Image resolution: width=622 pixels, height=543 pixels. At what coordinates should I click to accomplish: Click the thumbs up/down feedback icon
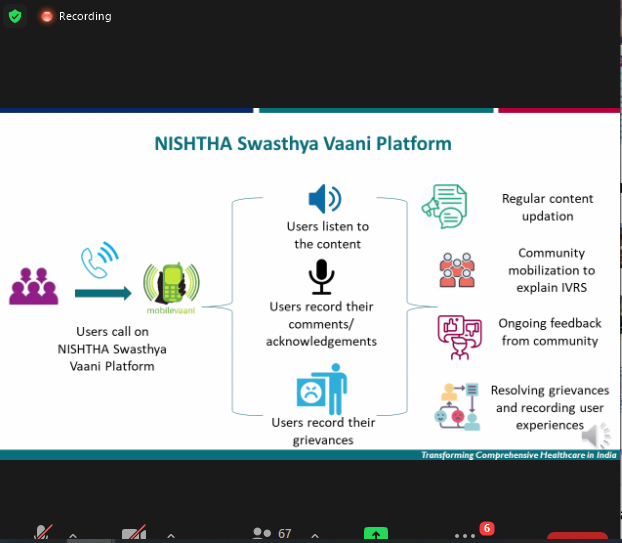click(460, 337)
